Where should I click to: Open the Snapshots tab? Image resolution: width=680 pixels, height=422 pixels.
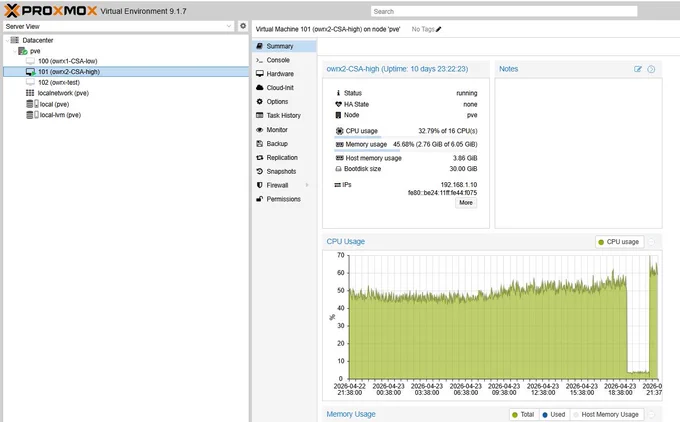[x=284, y=171]
